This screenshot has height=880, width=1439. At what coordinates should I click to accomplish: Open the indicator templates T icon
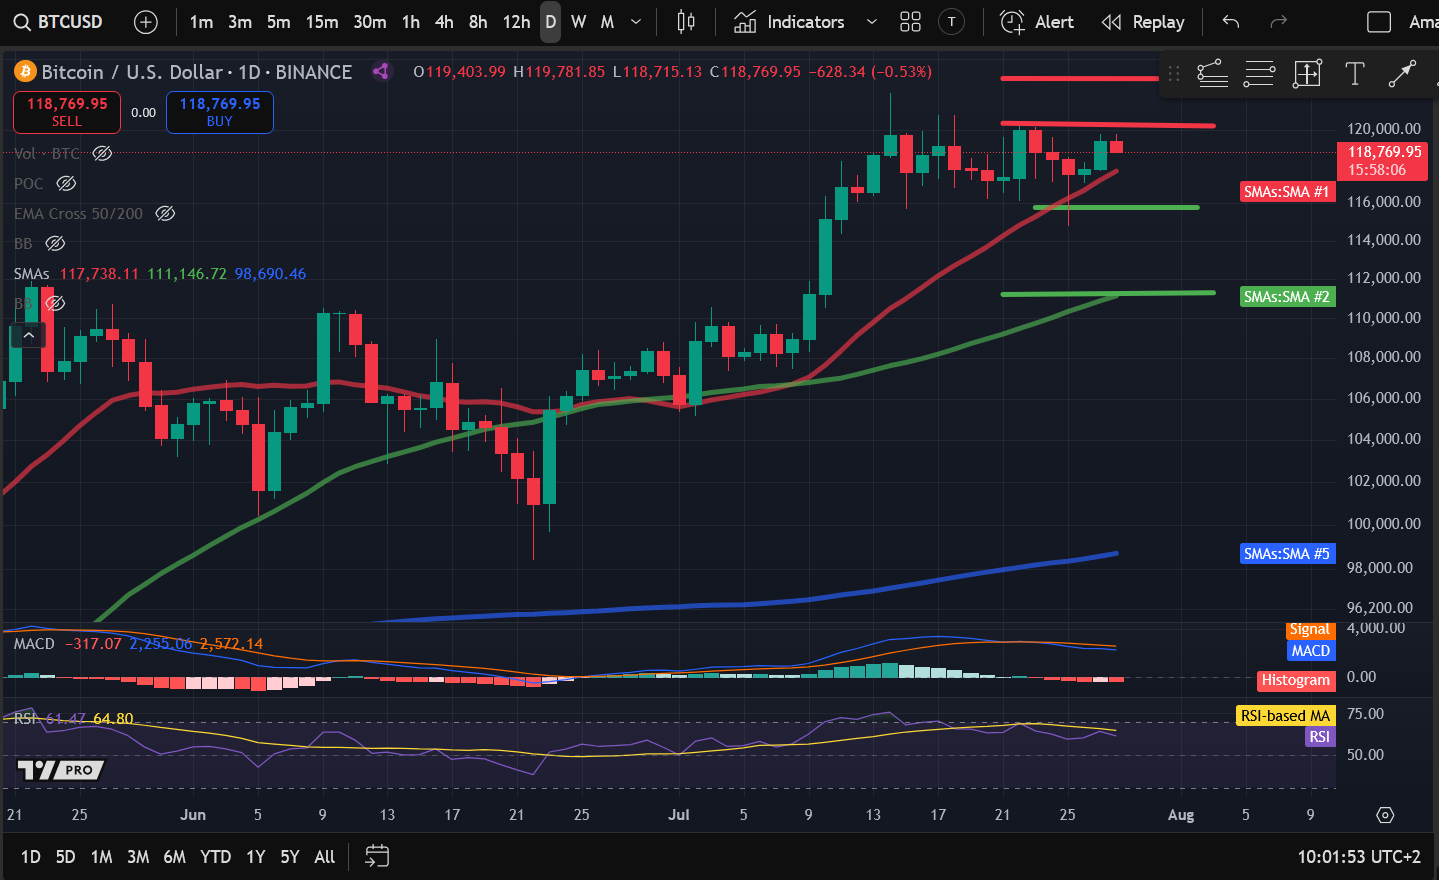coord(952,22)
